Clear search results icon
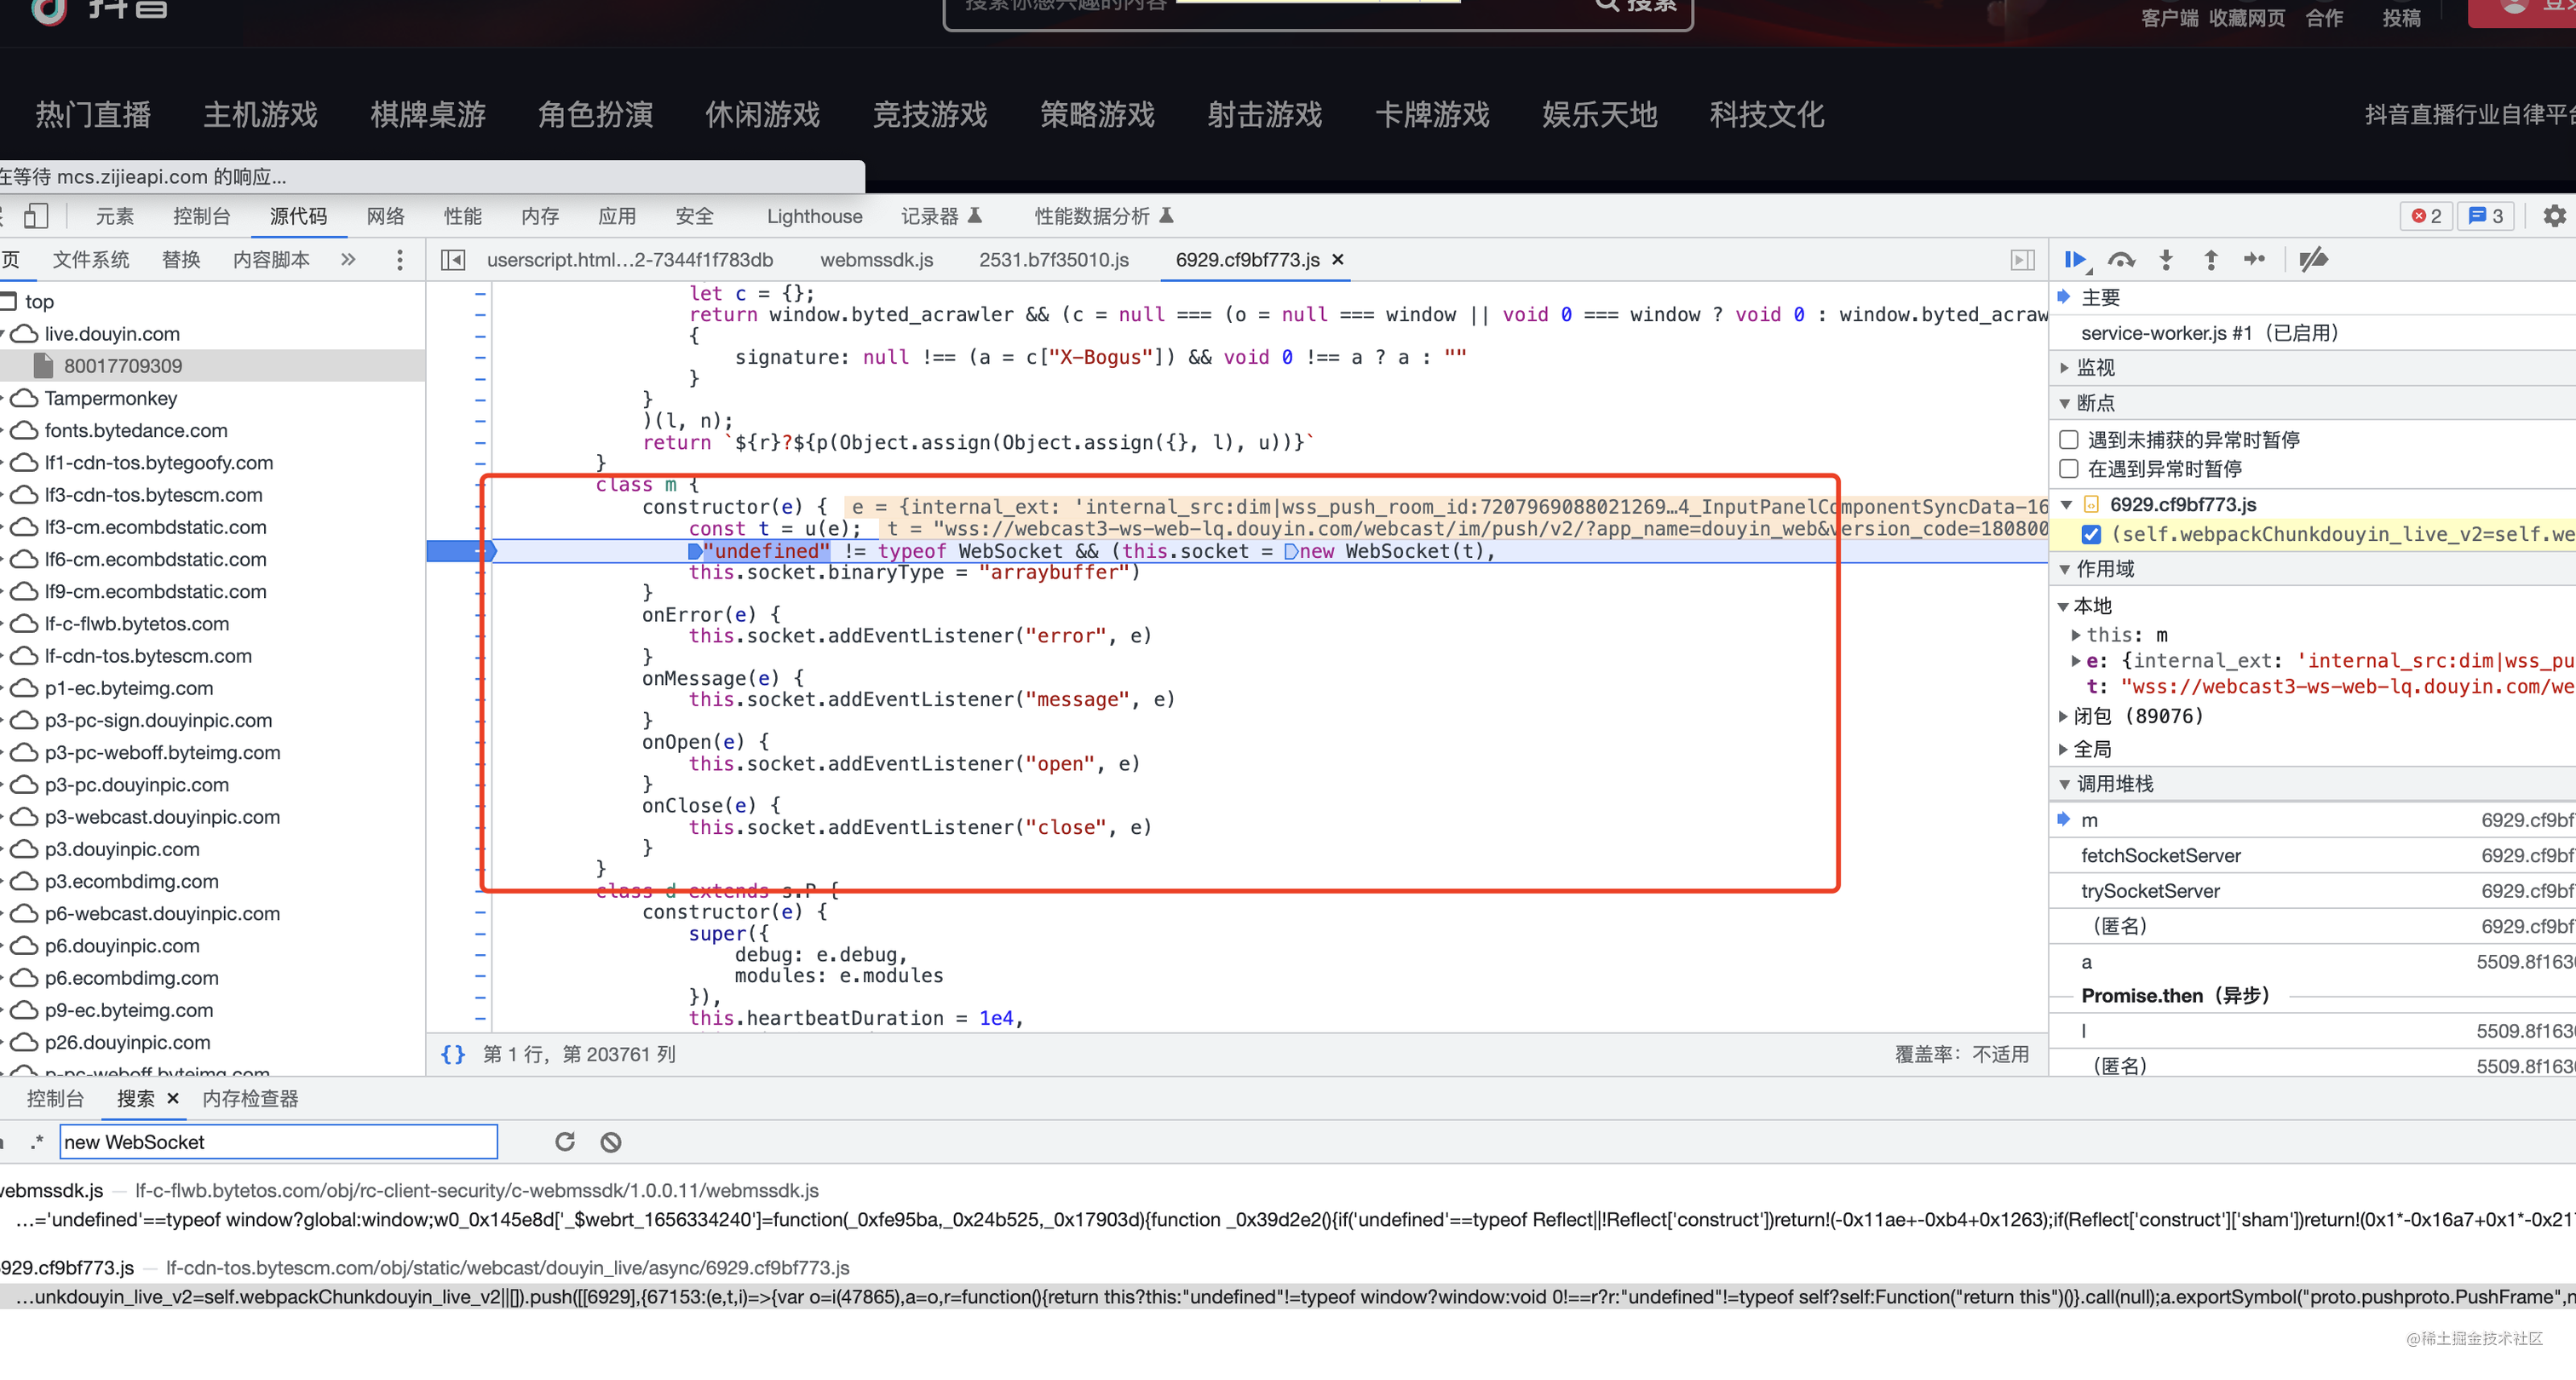Screen dimensions: 2576x1380 click(x=611, y=1142)
